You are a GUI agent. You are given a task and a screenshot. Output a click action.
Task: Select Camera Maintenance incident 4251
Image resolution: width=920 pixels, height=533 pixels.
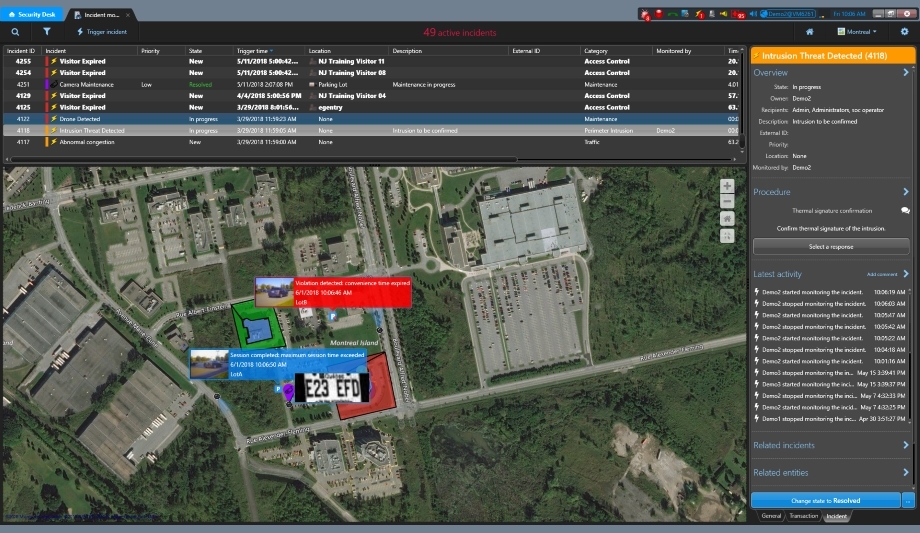(x=372, y=85)
